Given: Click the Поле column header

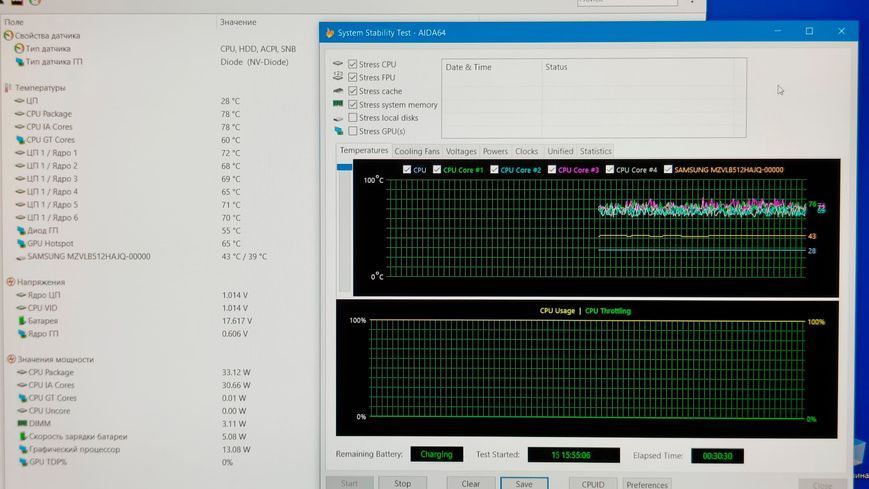Looking at the screenshot, I should point(14,22).
